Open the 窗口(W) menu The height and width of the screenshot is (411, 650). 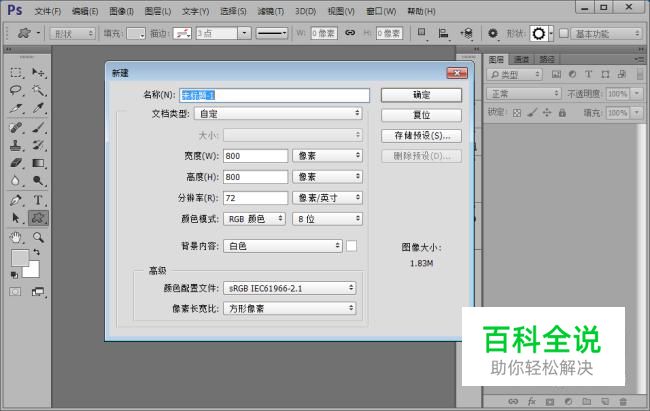click(381, 11)
